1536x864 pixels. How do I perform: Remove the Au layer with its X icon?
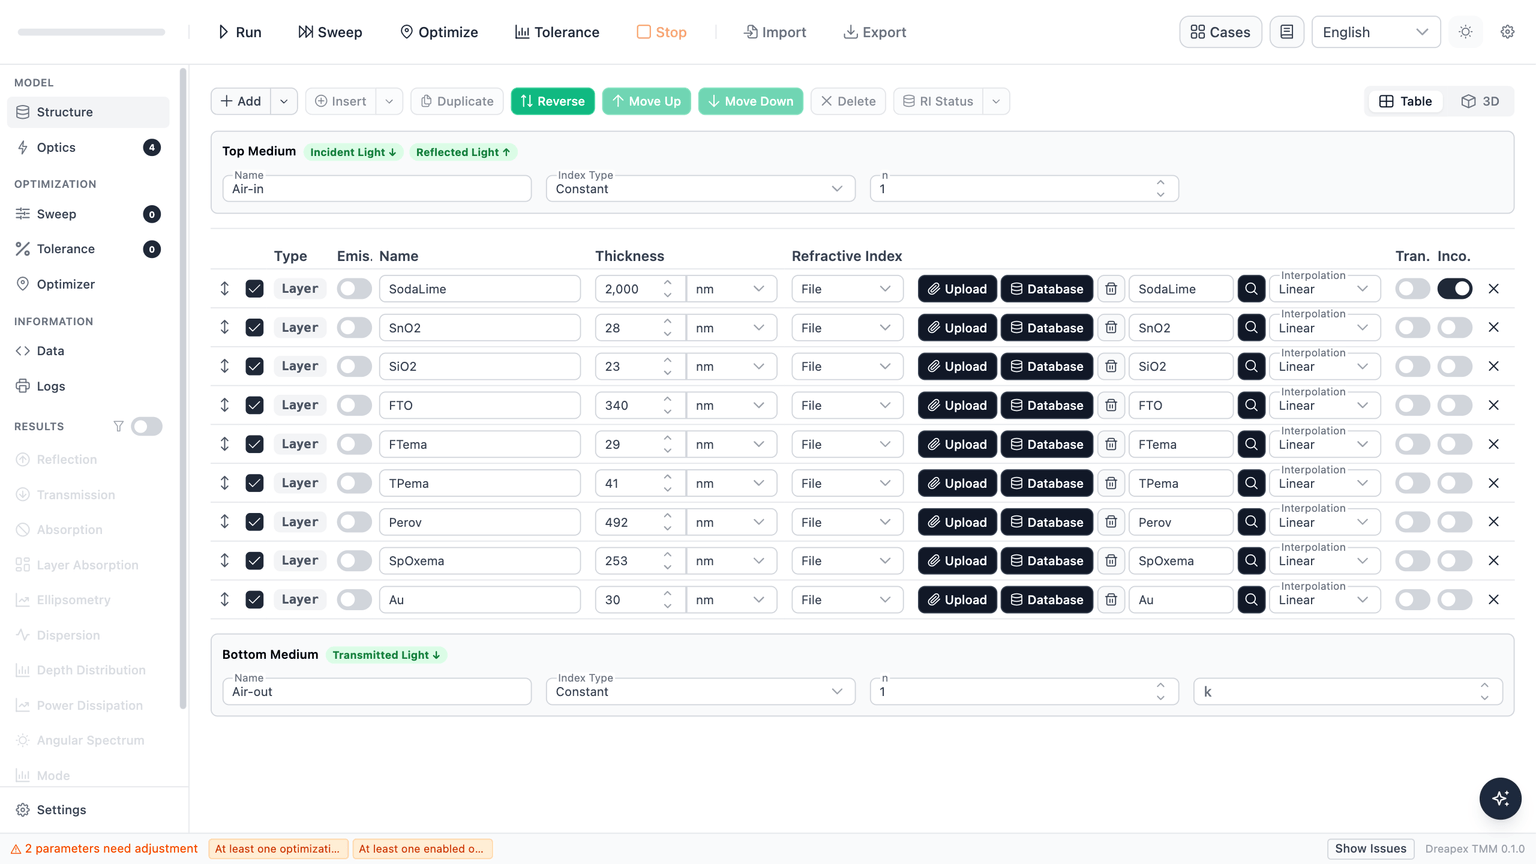[1493, 600]
